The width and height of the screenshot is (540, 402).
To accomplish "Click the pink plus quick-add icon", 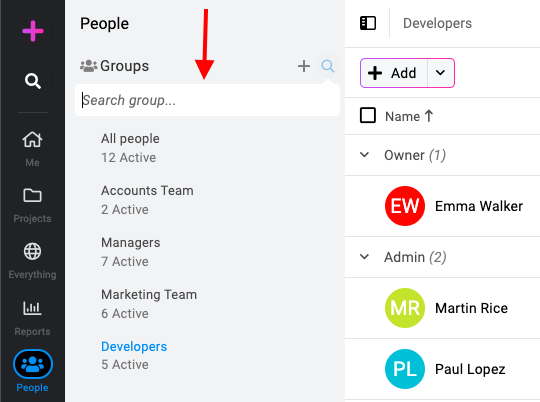I will pyautogui.click(x=33, y=31).
